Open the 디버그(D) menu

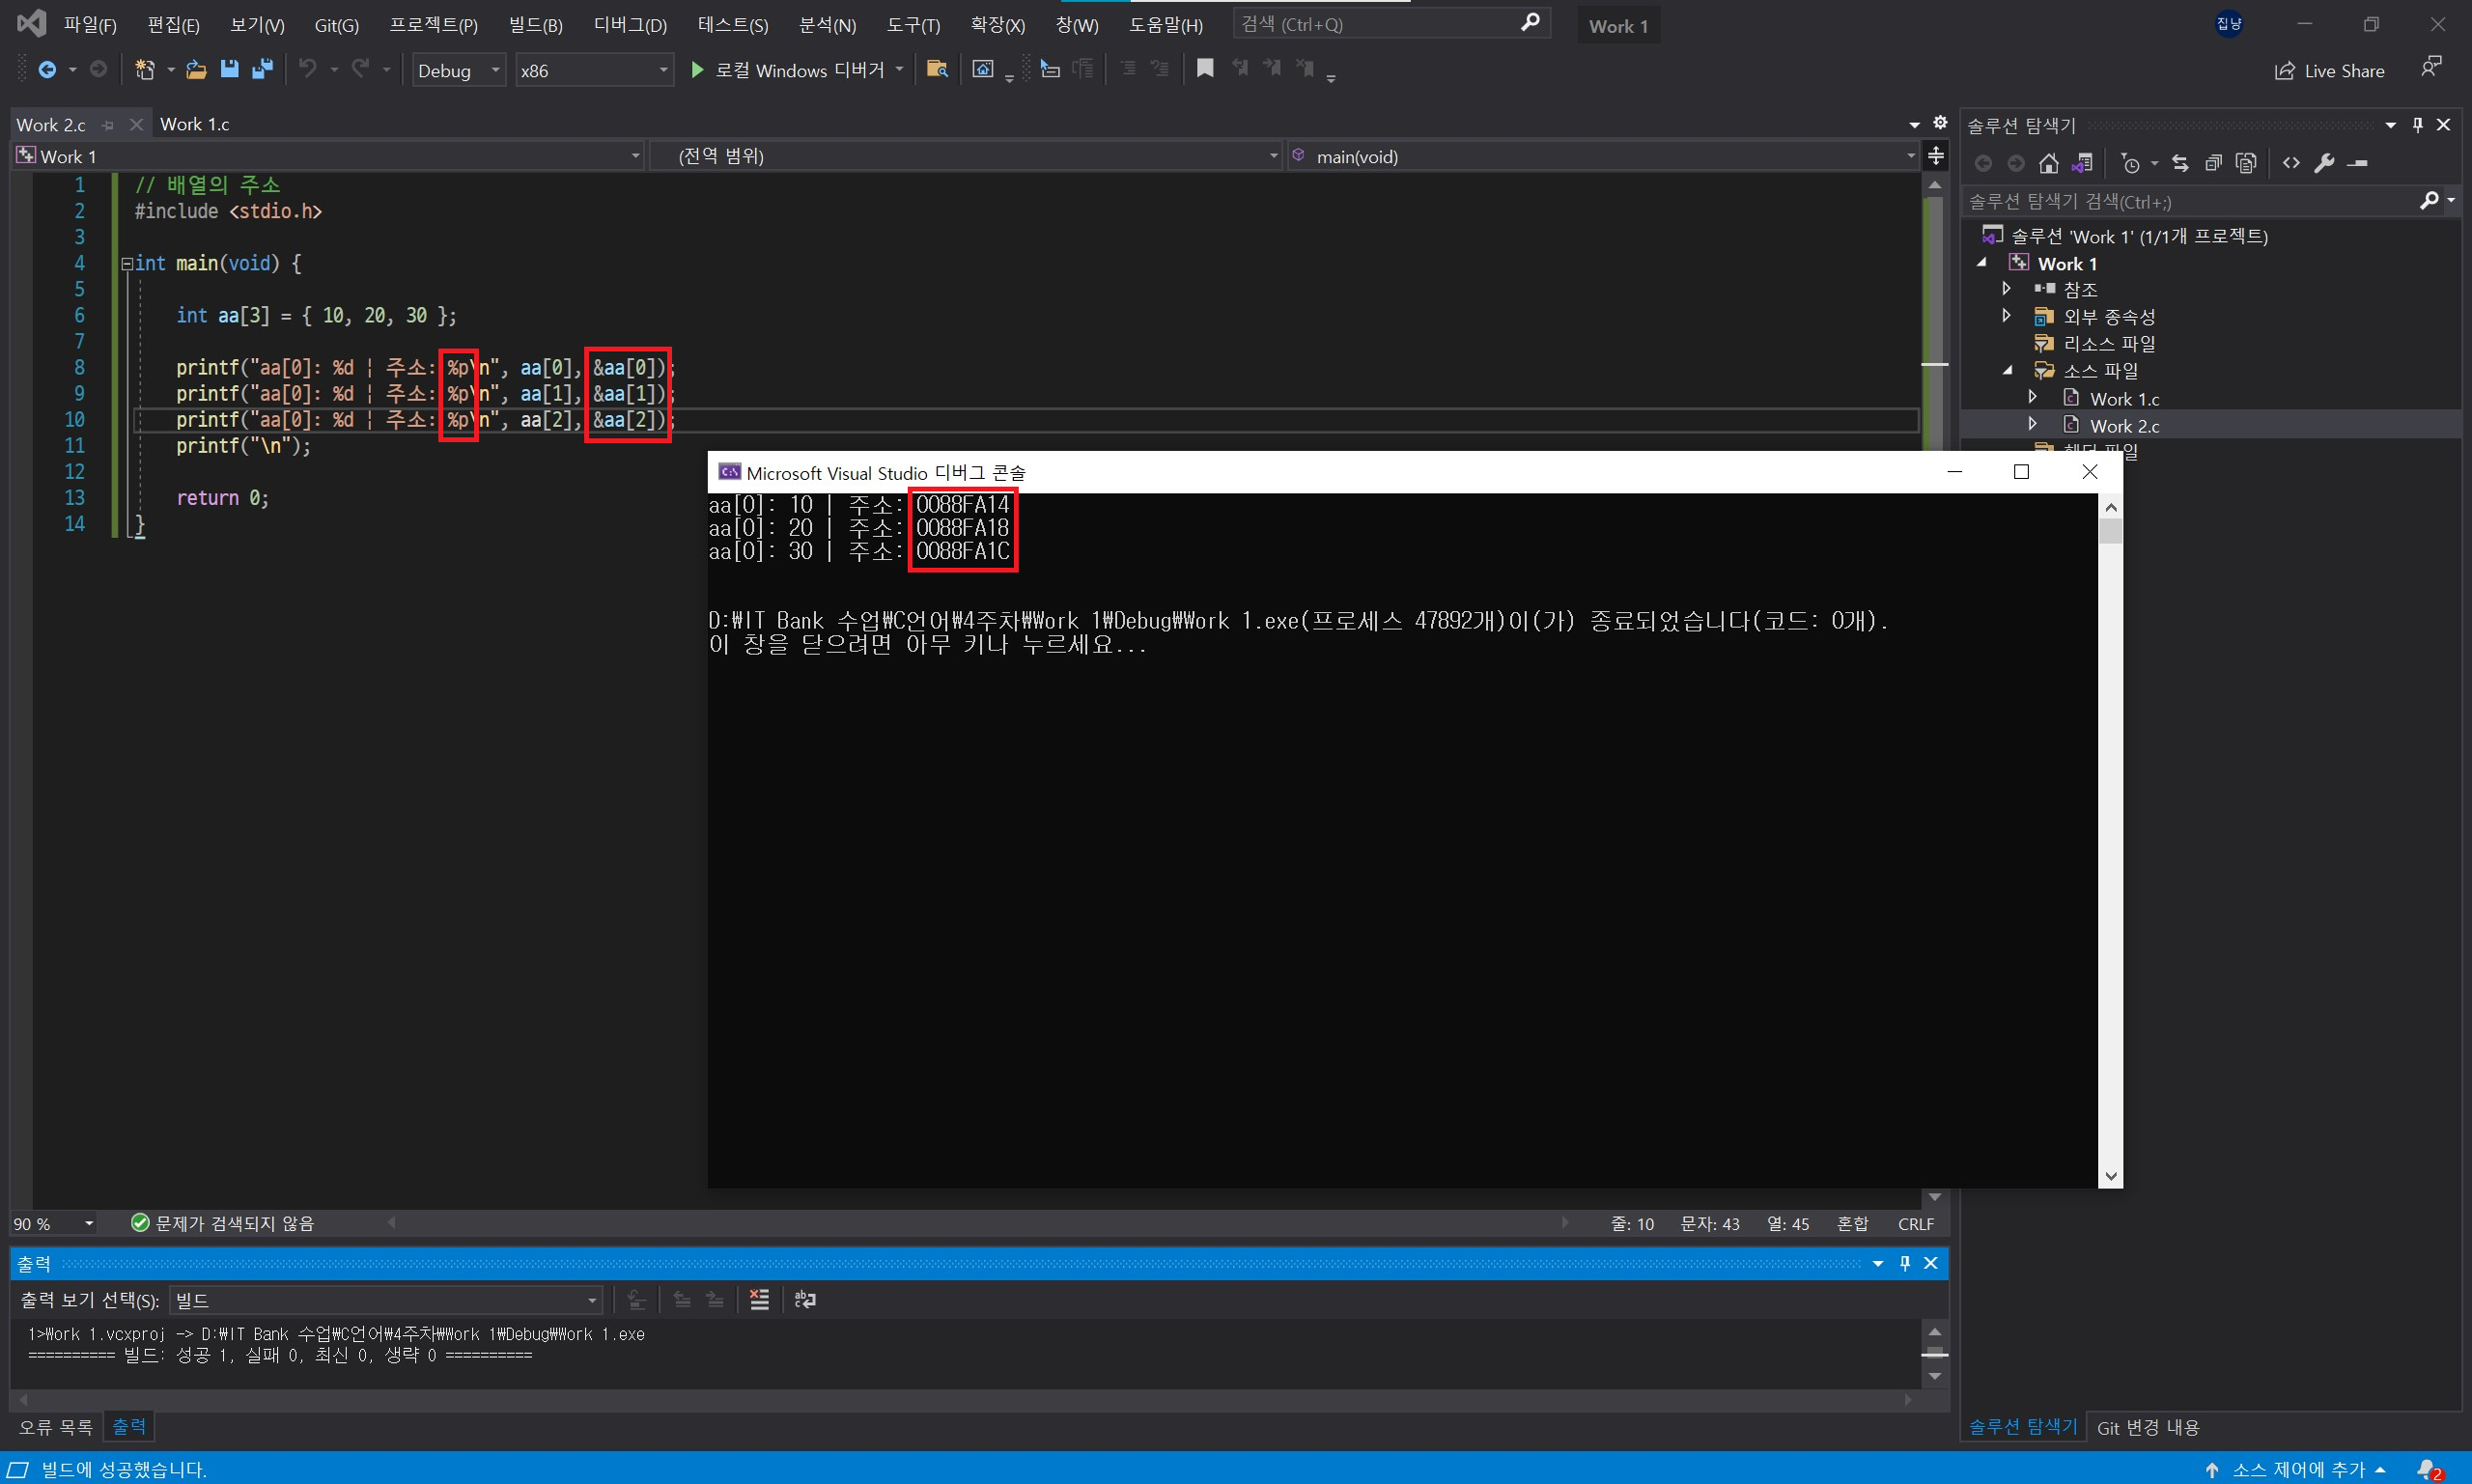[629, 25]
